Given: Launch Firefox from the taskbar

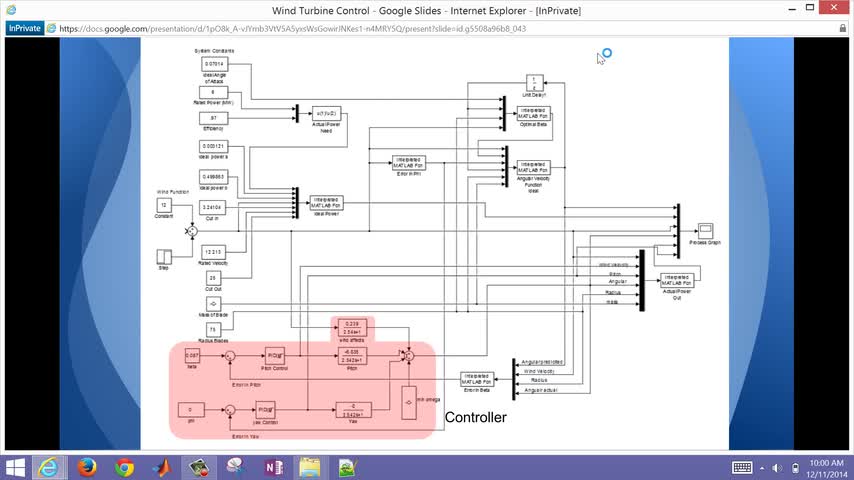Looking at the screenshot, I should pyautogui.click(x=87, y=467).
